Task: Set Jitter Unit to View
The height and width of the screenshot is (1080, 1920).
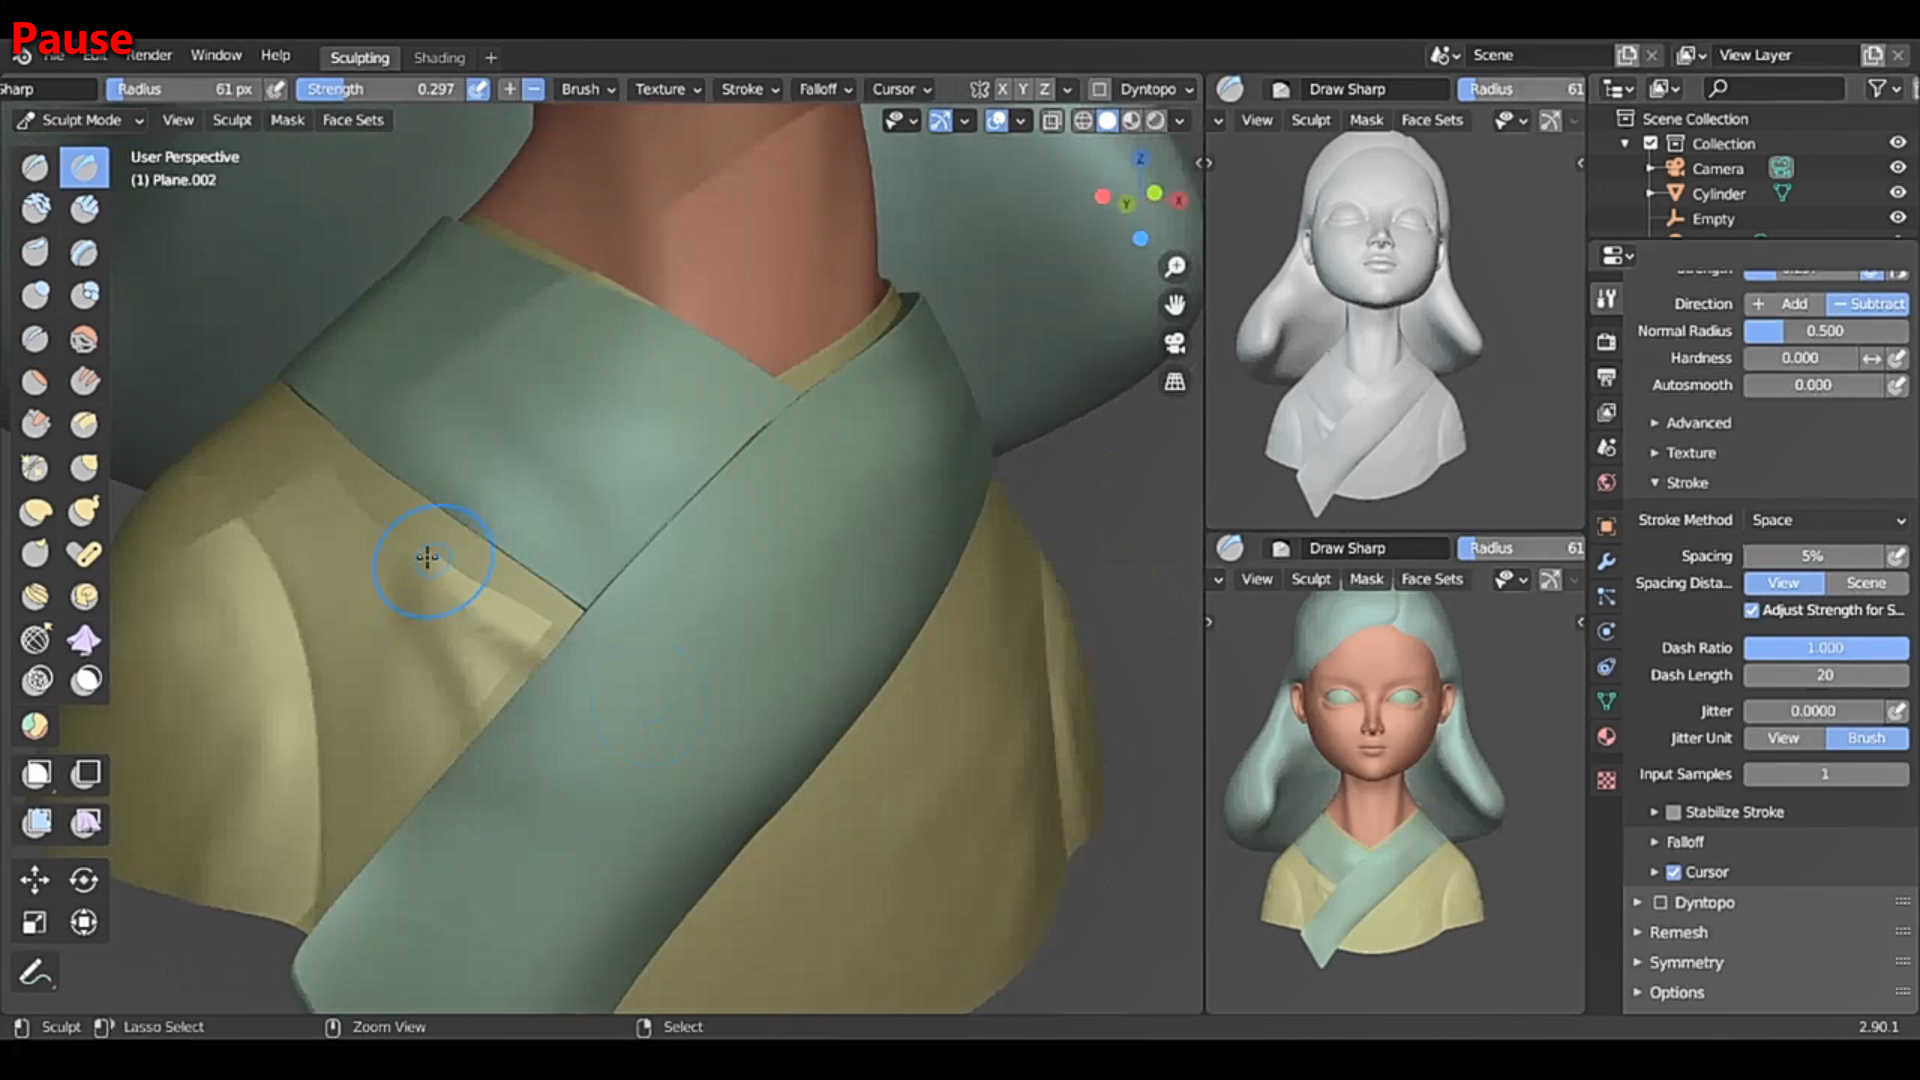Action: [x=1784, y=738]
